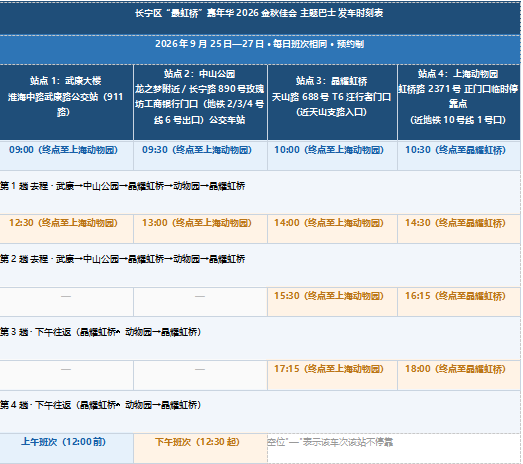
Task: Select the 10:30 departure cell
Action: coord(459,155)
